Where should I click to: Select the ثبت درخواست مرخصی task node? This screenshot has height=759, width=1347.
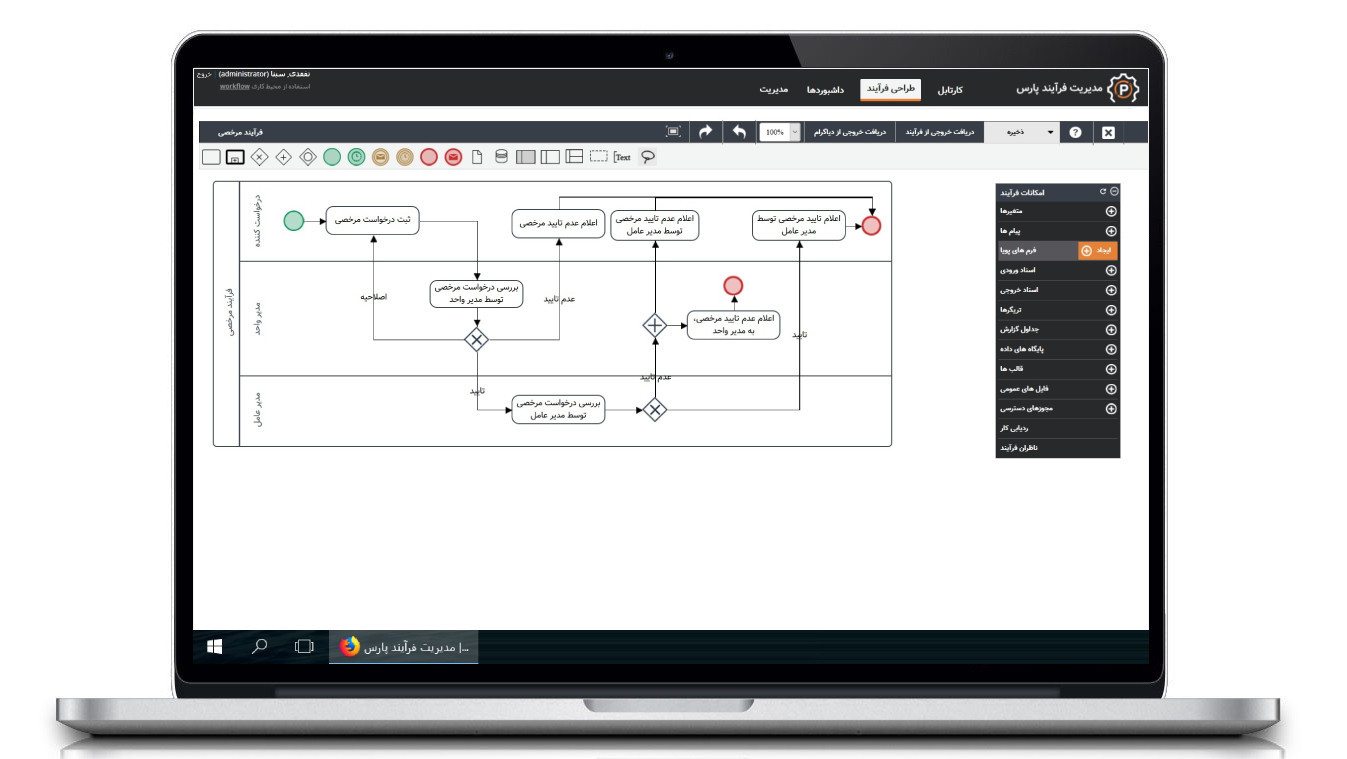click(372, 220)
